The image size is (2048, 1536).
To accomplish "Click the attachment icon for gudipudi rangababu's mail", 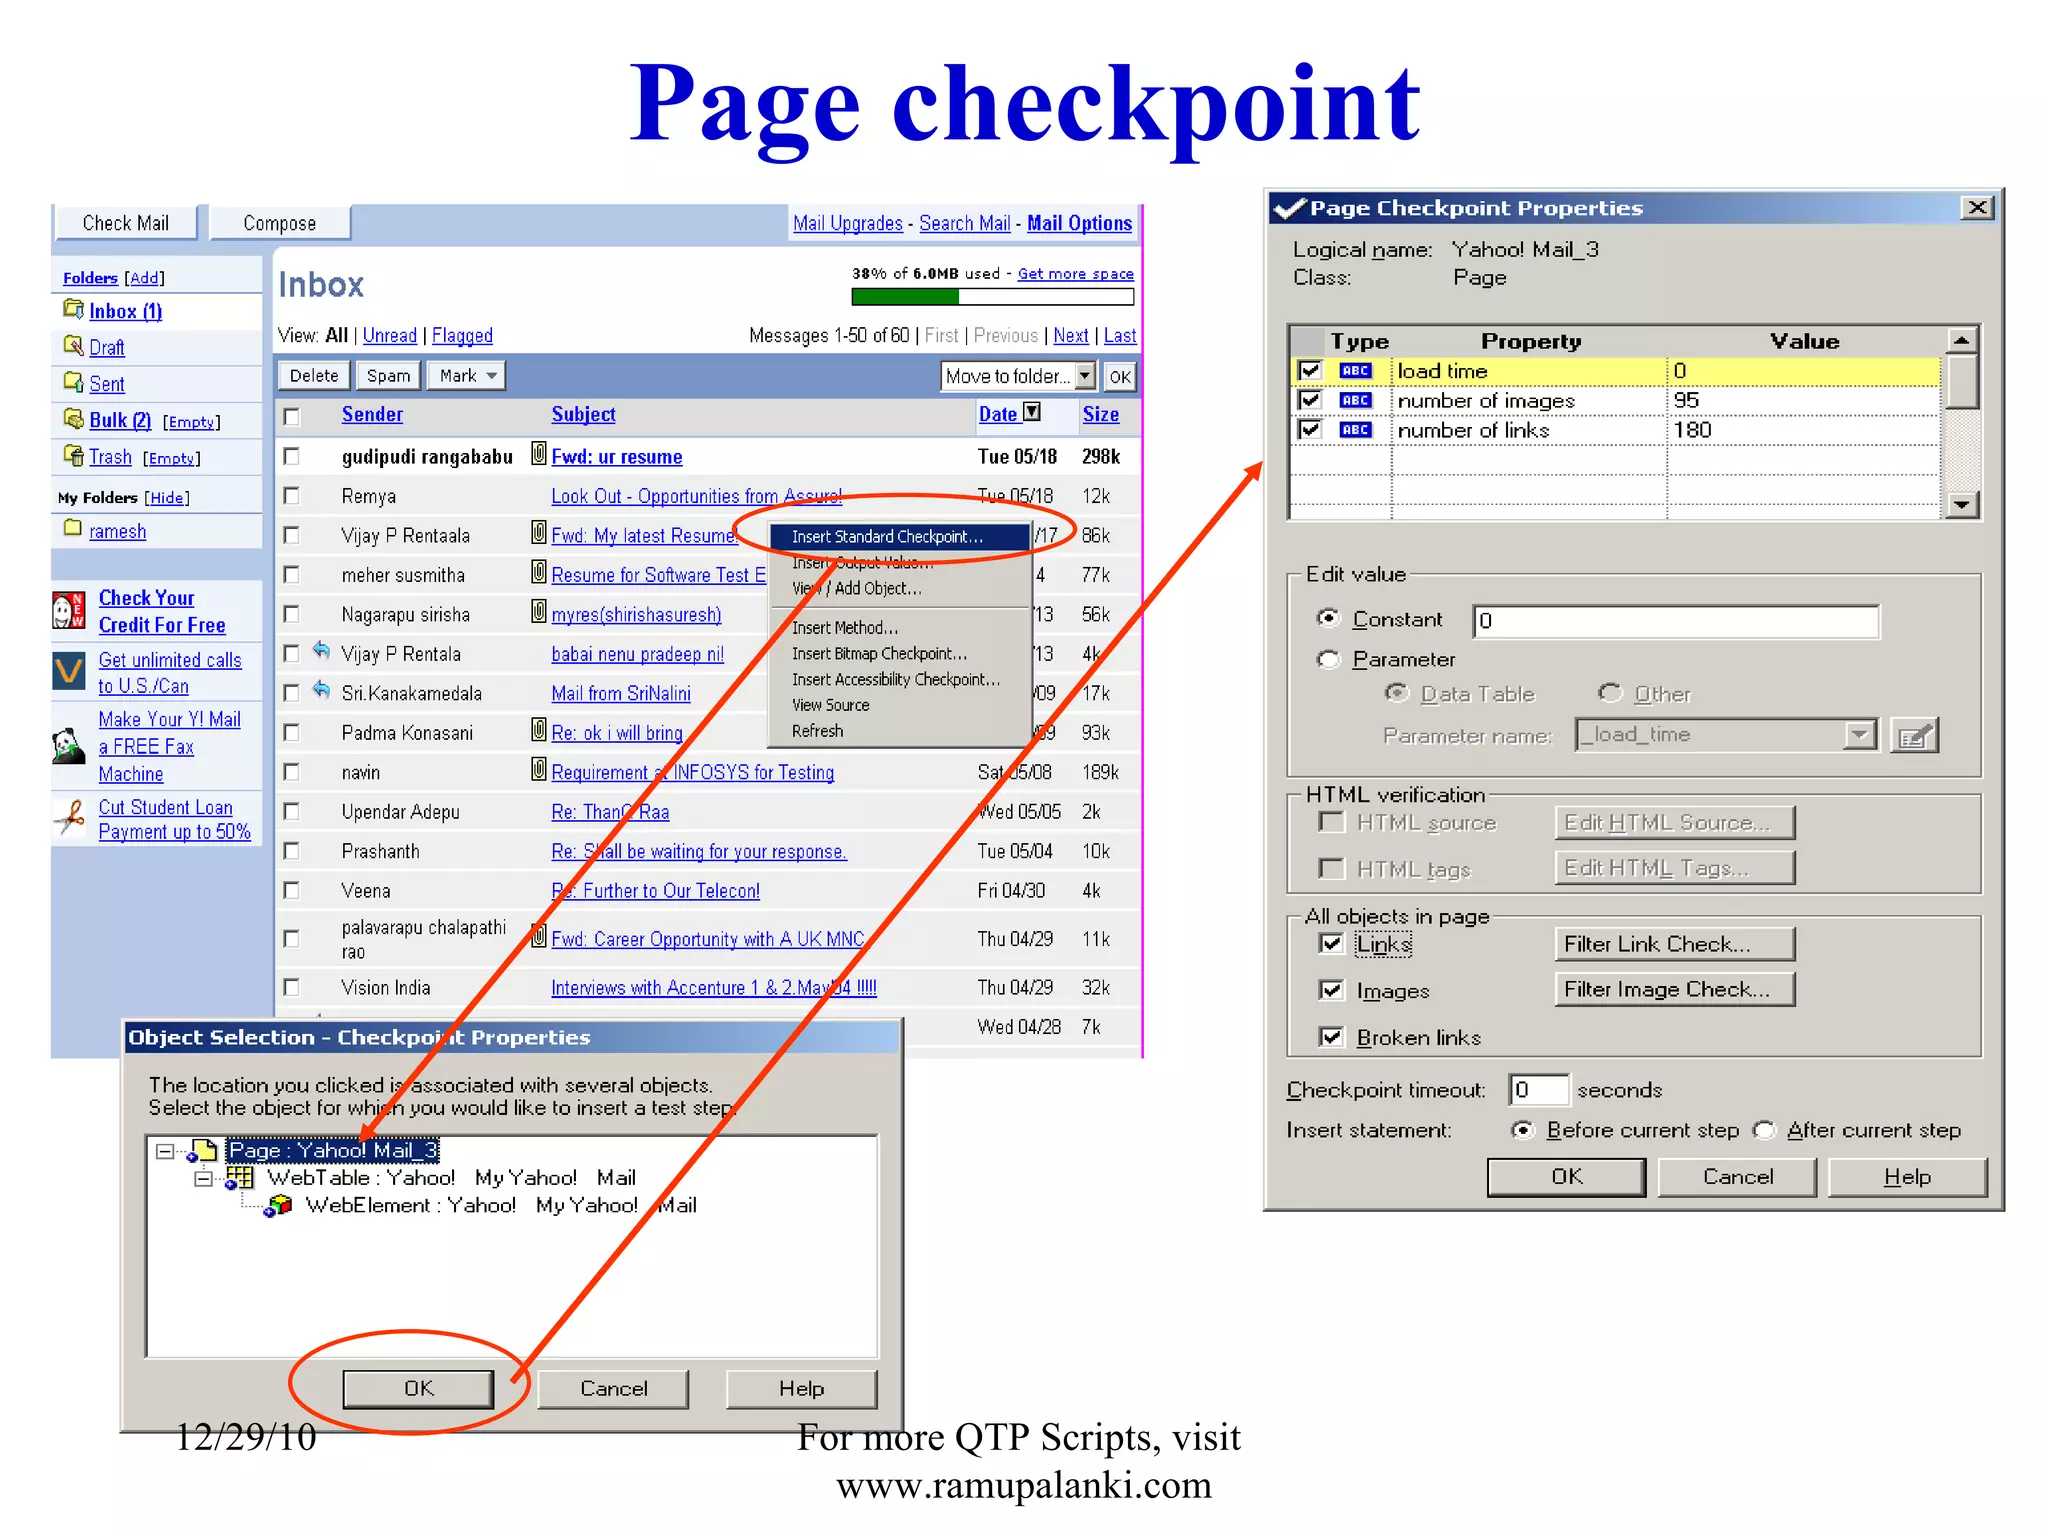I will [539, 454].
